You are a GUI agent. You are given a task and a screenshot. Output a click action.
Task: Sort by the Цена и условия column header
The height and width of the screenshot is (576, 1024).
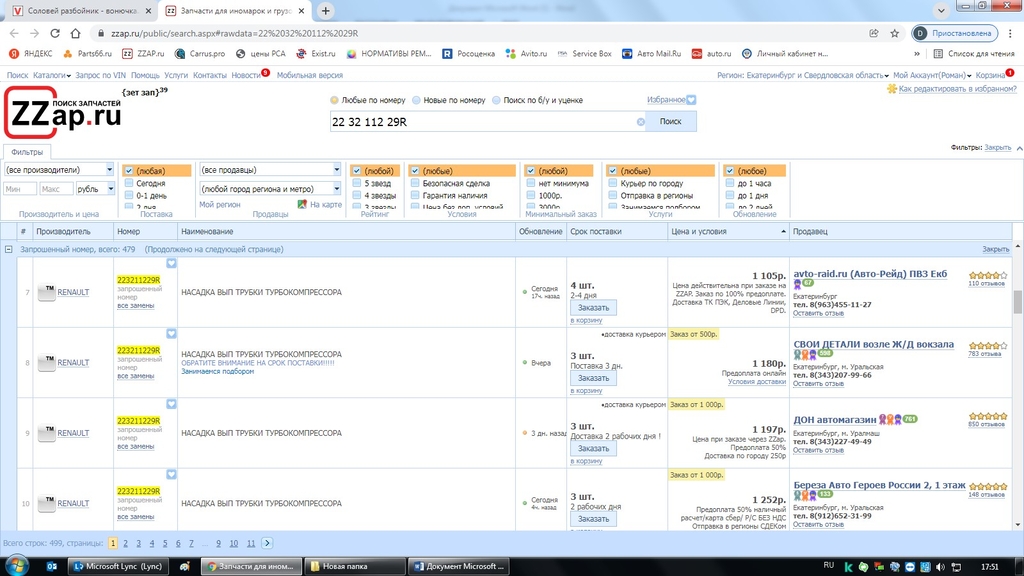(x=728, y=231)
